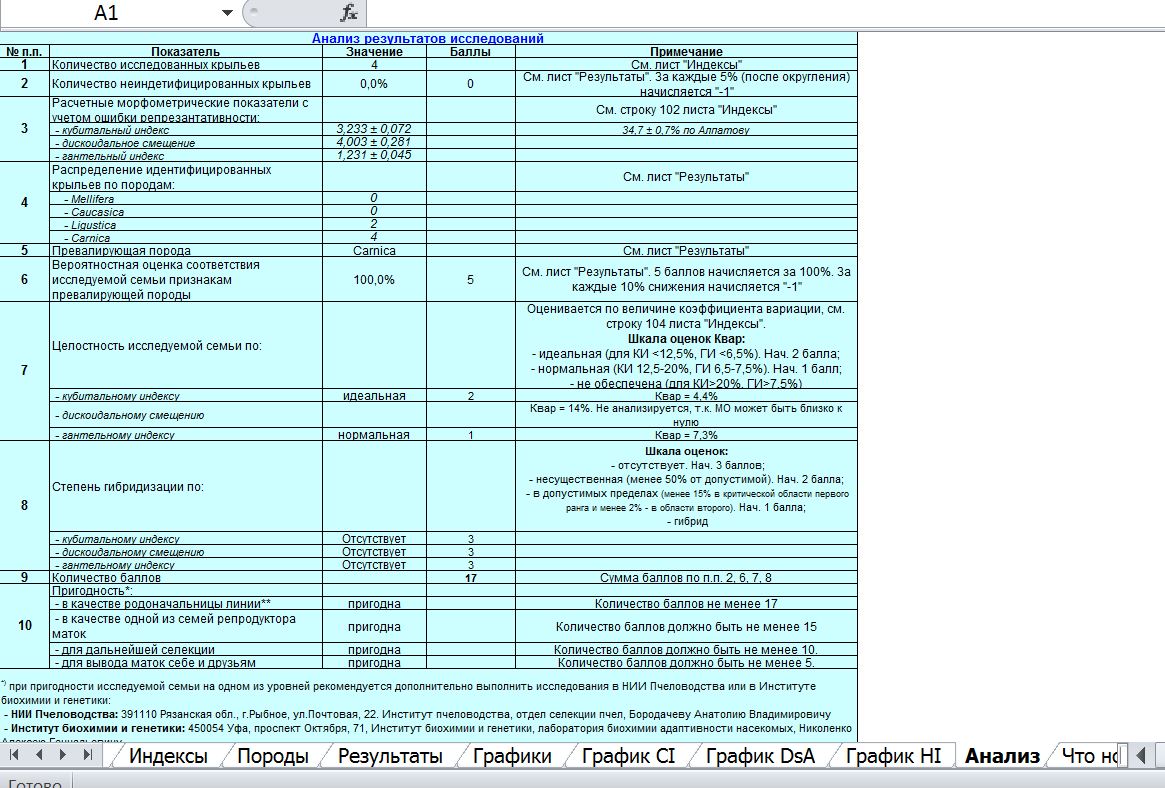Click the Insert Function fx icon

[x=348, y=13]
